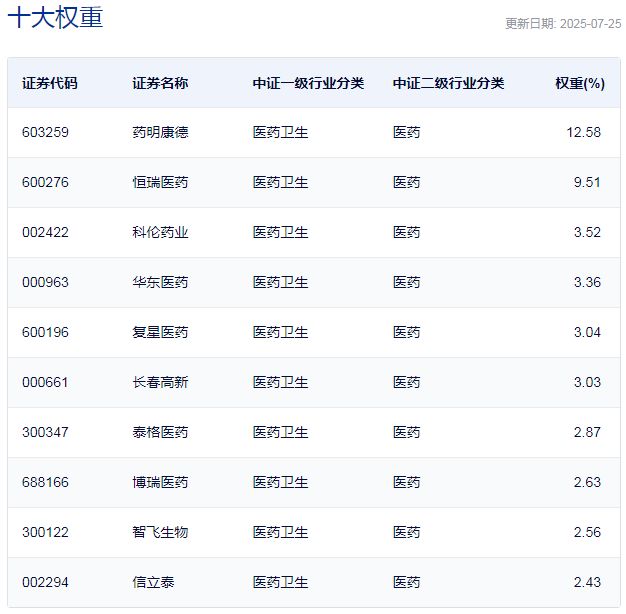Screen dimensions: 626x614
Task: Open the 药明康德 security name
Action: [x=160, y=132]
